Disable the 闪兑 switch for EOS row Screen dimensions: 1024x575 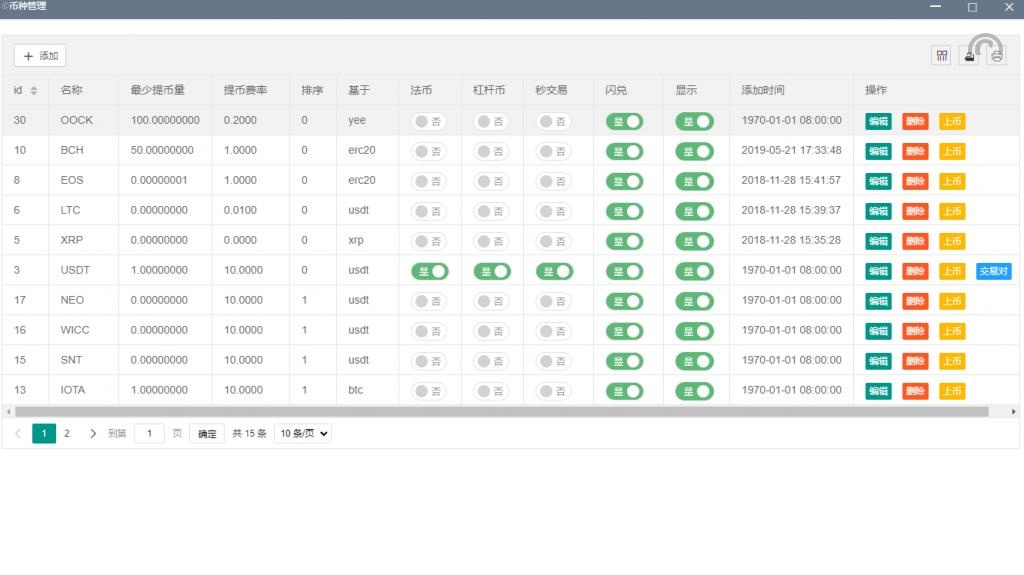click(x=624, y=181)
